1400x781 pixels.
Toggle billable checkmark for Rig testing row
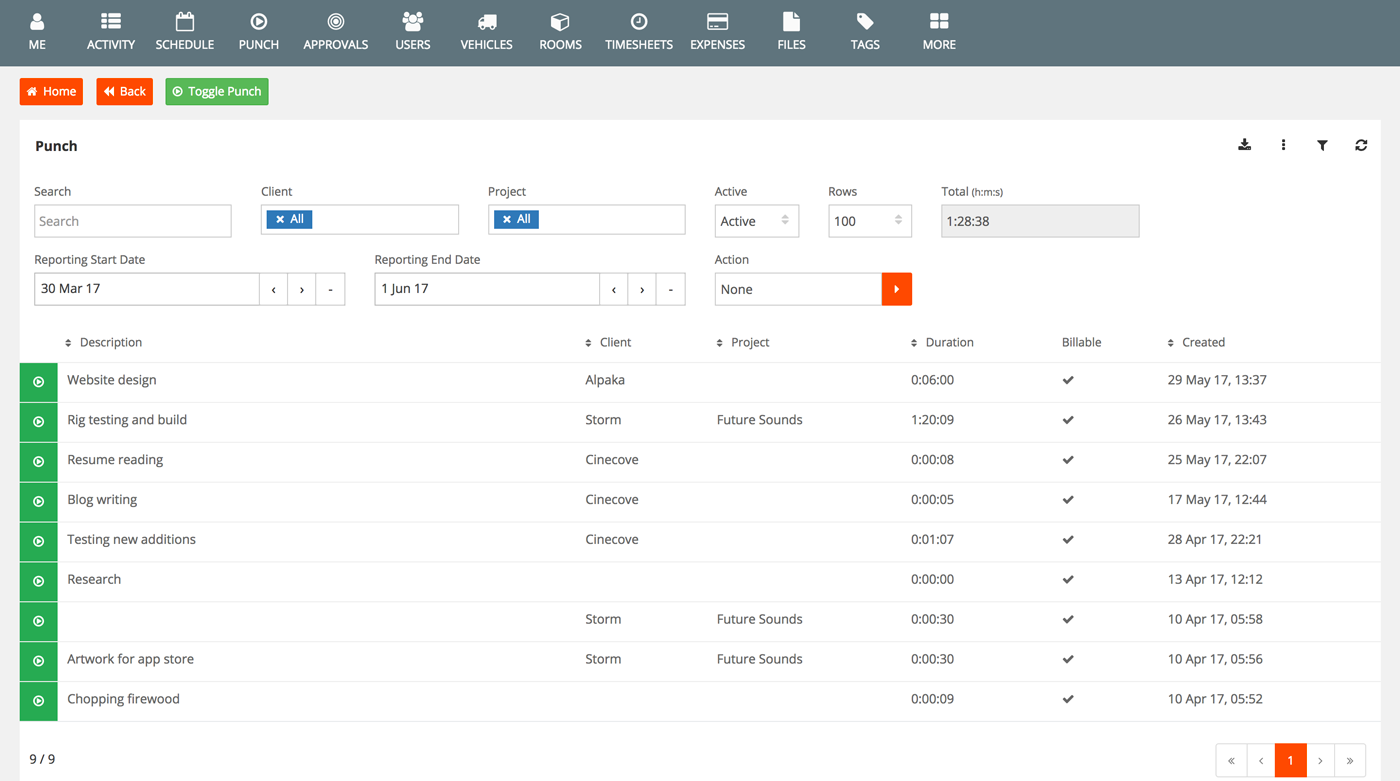[1068, 420]
